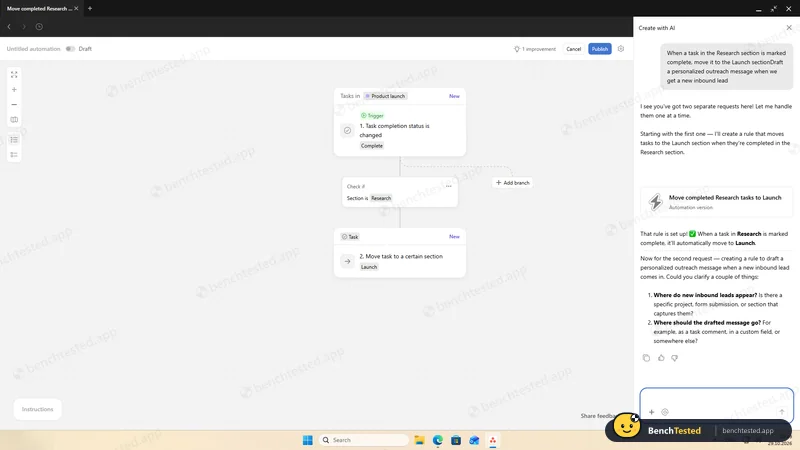Switch to numbered list layout icon

[14, 140]
